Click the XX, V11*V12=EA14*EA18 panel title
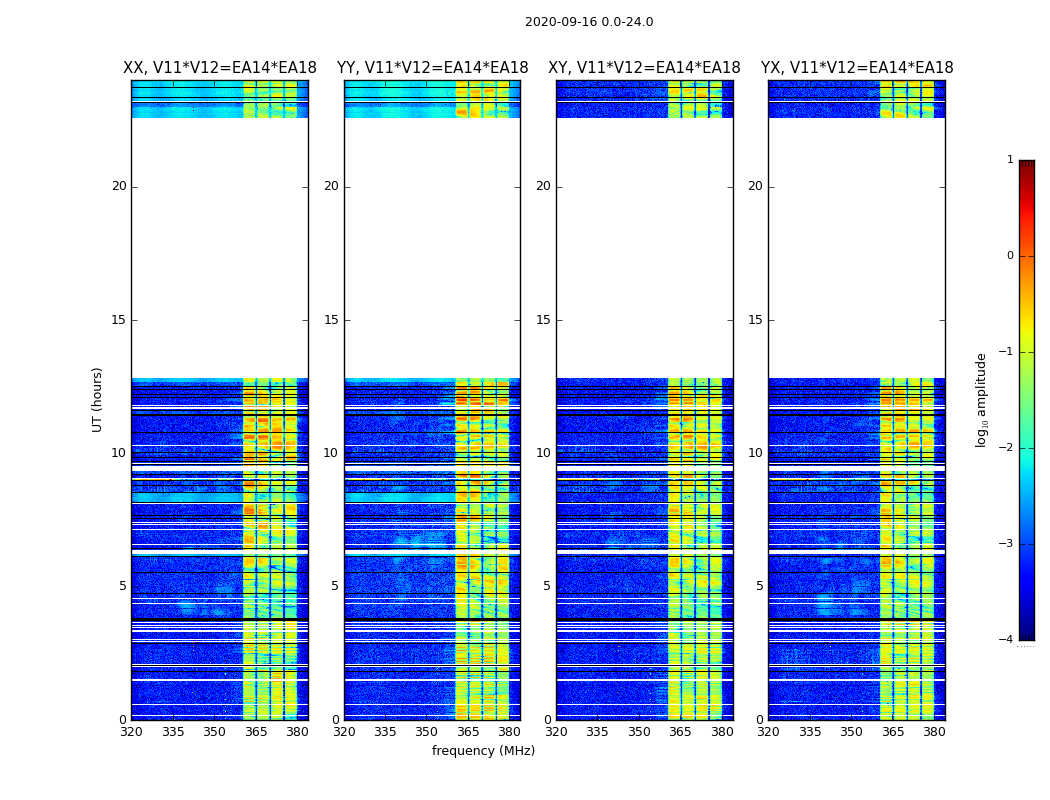1050x800 pixels. point(220,68)
